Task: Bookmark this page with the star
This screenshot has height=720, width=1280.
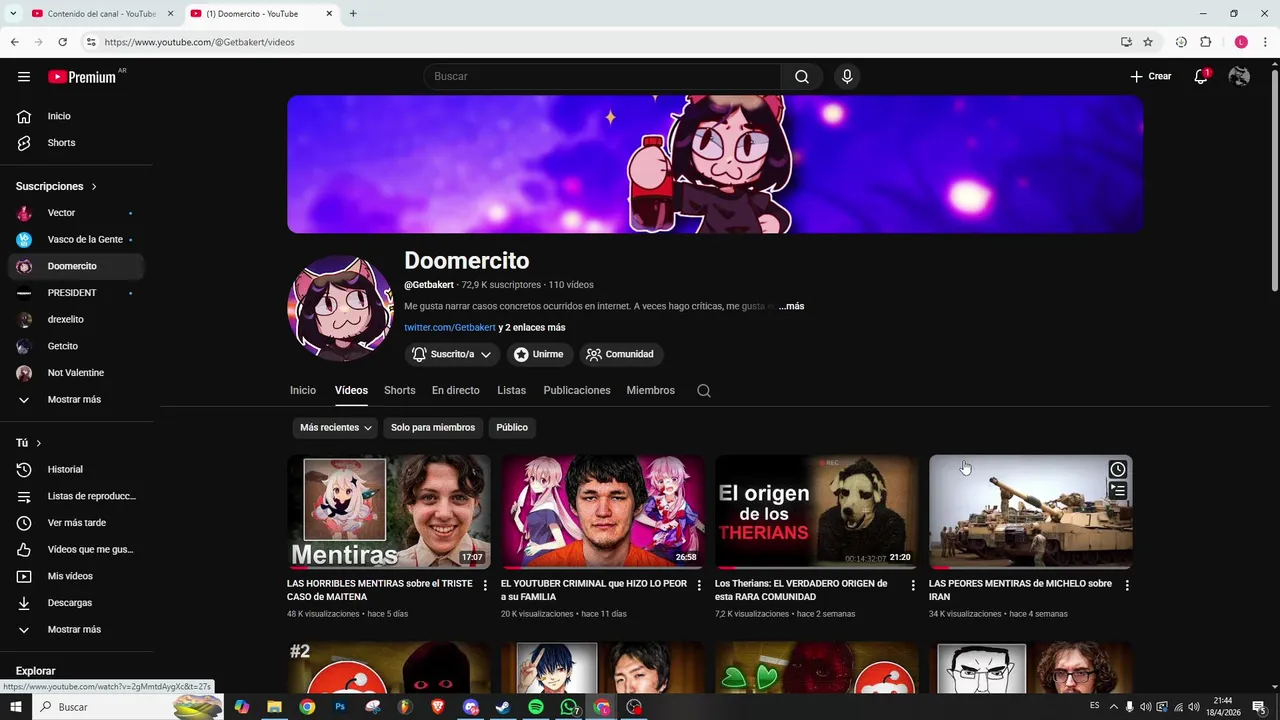Action: (x=1148, y=42)
